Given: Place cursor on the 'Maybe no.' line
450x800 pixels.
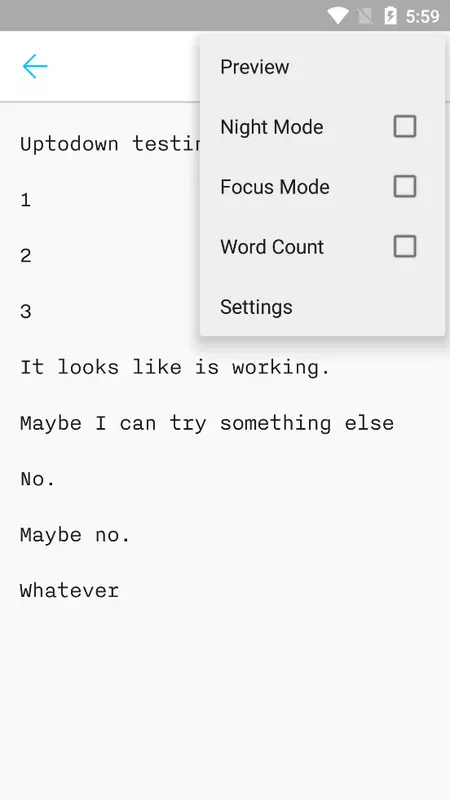Looking at the screenshot, I should click(76, 535).
